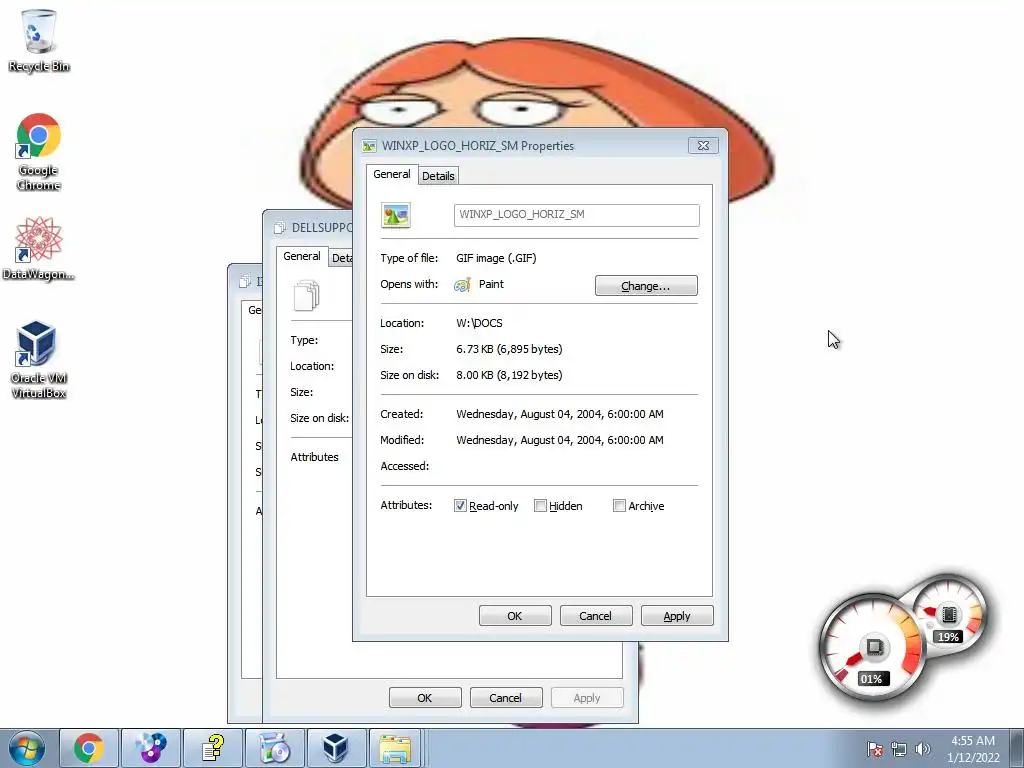Click the location value W:\DOCS

(x=479, y=323)
